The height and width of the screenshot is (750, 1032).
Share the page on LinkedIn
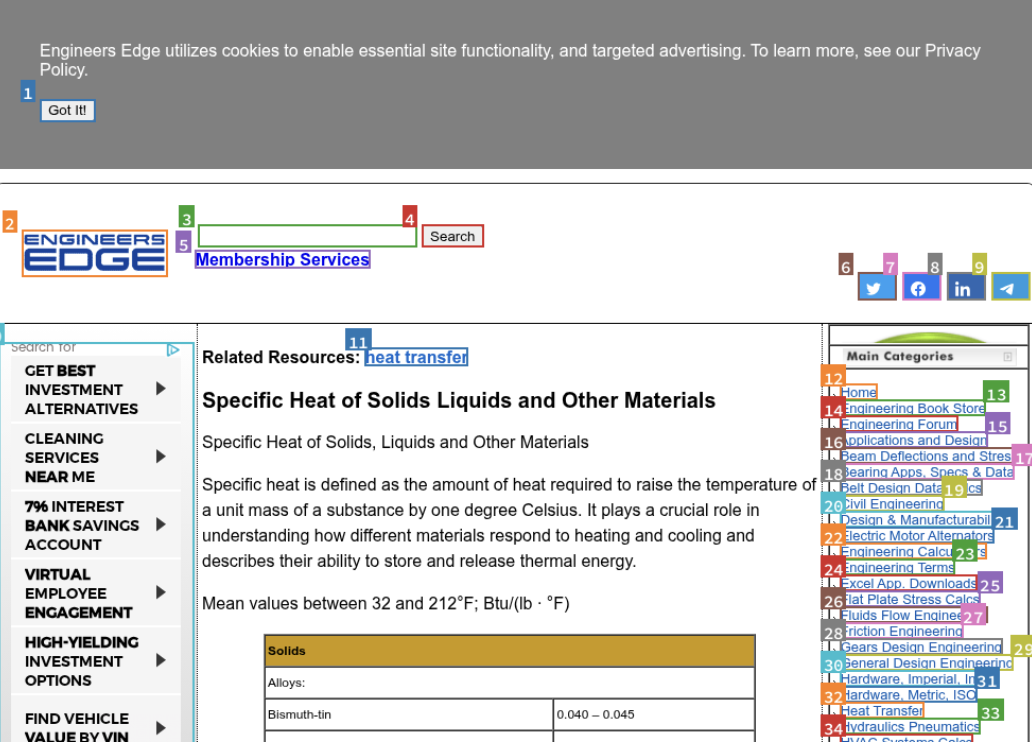(x=965, y=287)
